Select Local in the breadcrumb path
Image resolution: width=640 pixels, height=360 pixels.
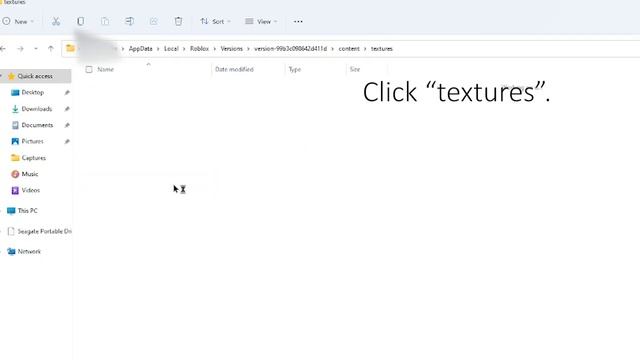[x=171, y=49]
